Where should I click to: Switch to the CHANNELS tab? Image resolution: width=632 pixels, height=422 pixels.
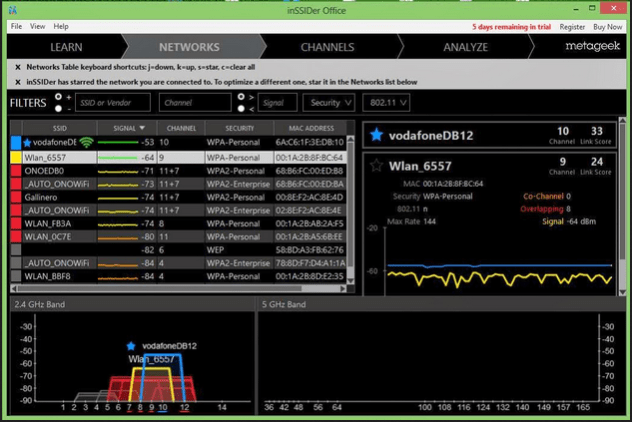pyautogui.click(x=327, y=47)
